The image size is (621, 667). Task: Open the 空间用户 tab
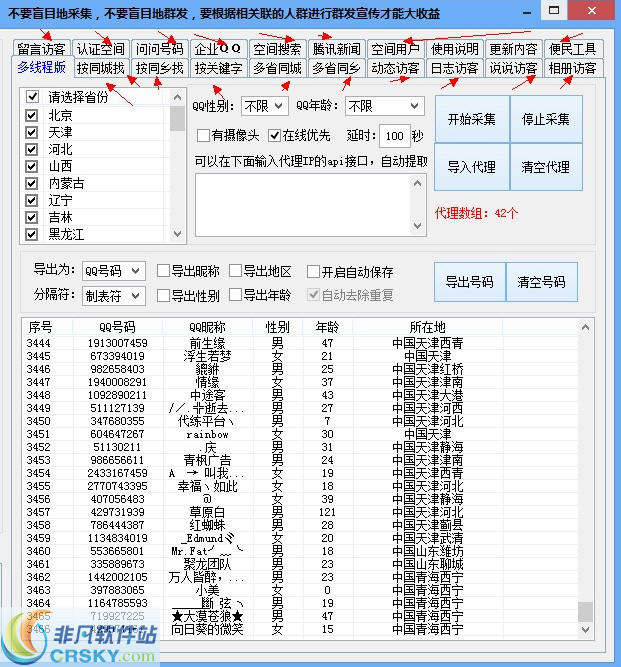point(395,49)
